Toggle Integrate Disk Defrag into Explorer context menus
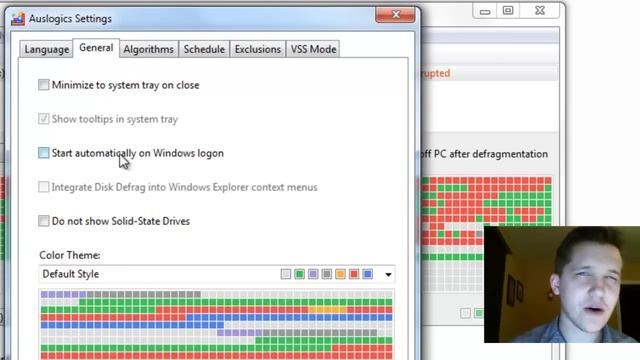The height and width of the screenshot is (360, 640). (x=44, y=187)
